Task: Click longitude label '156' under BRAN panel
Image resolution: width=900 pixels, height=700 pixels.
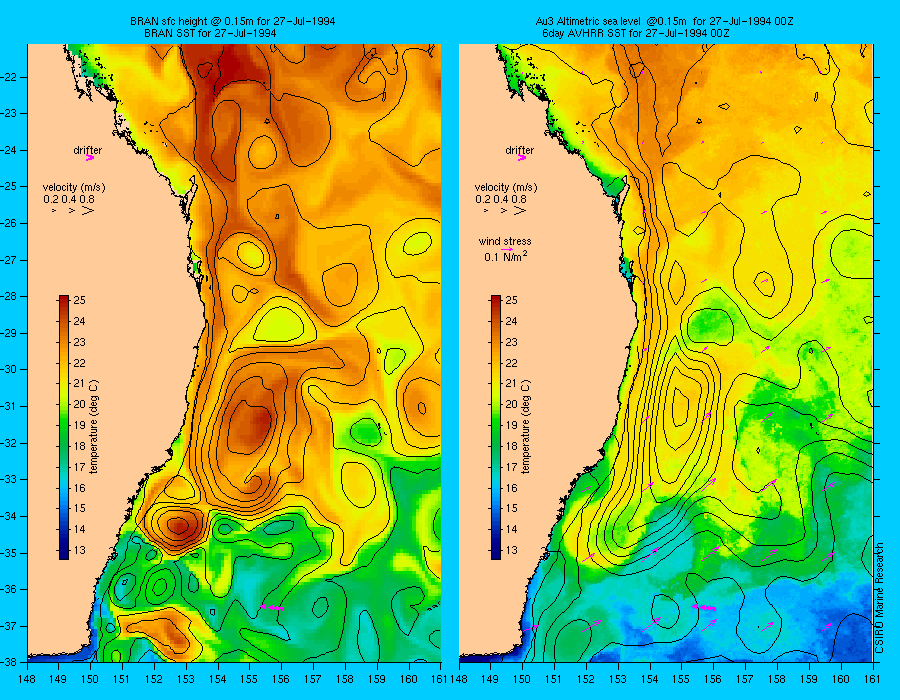Action: 281,679
